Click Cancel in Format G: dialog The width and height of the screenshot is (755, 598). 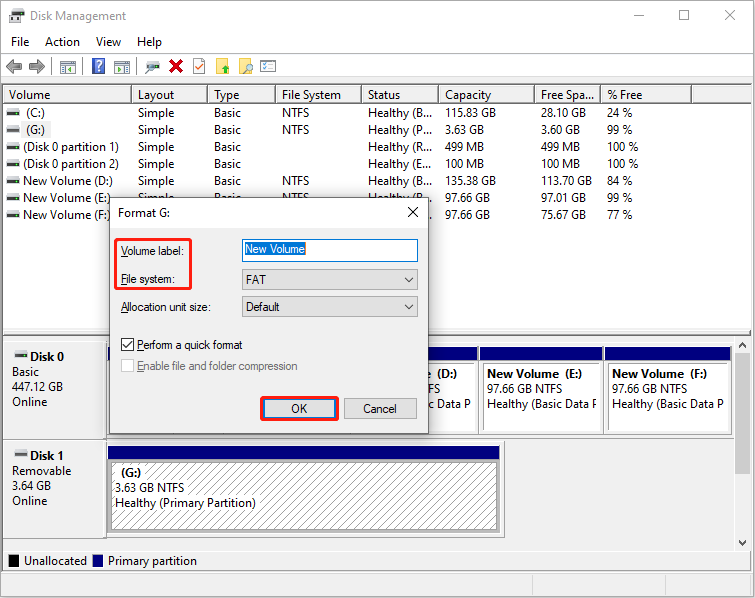(x=380, y=409)
